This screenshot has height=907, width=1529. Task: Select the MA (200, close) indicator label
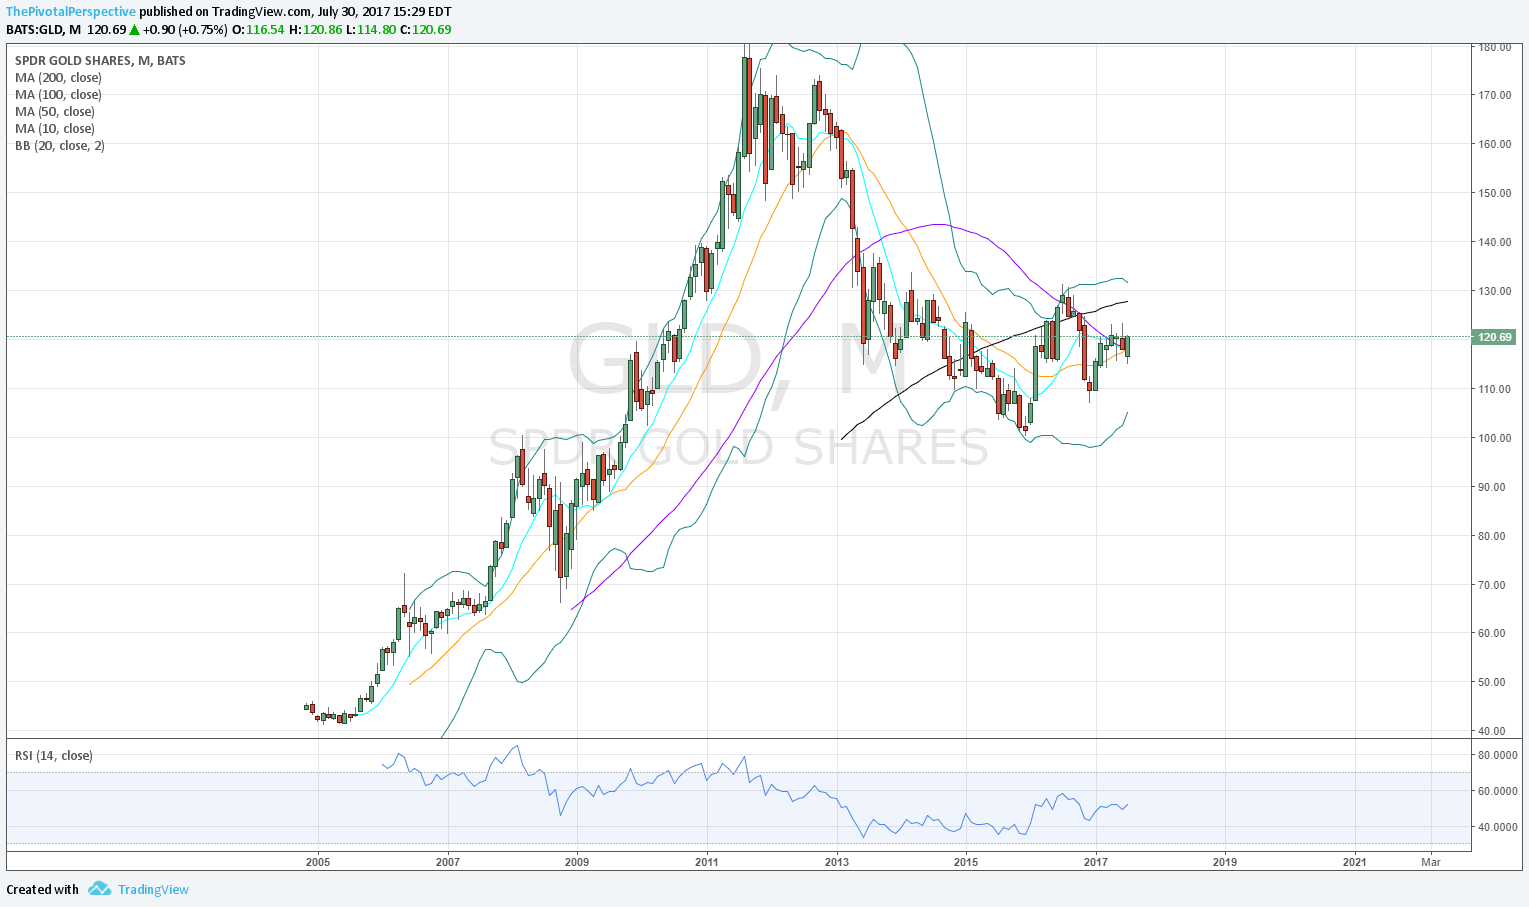[x=58, y=77]
